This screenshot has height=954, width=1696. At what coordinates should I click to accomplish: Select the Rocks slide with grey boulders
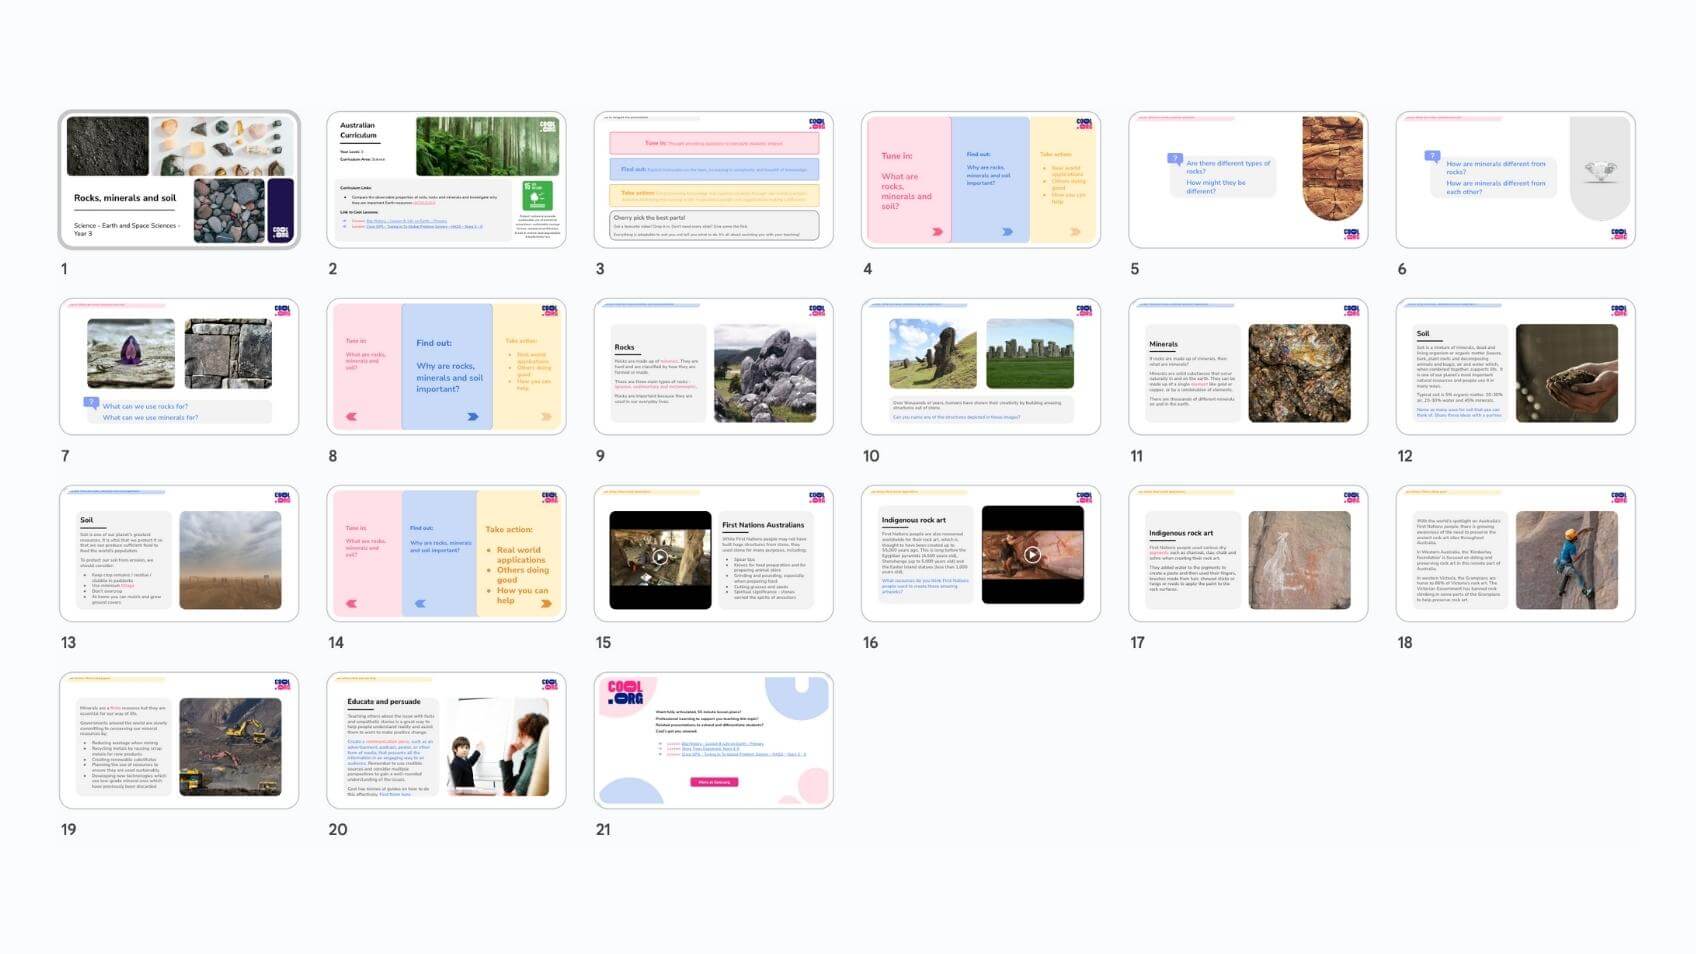coord(713,367)
